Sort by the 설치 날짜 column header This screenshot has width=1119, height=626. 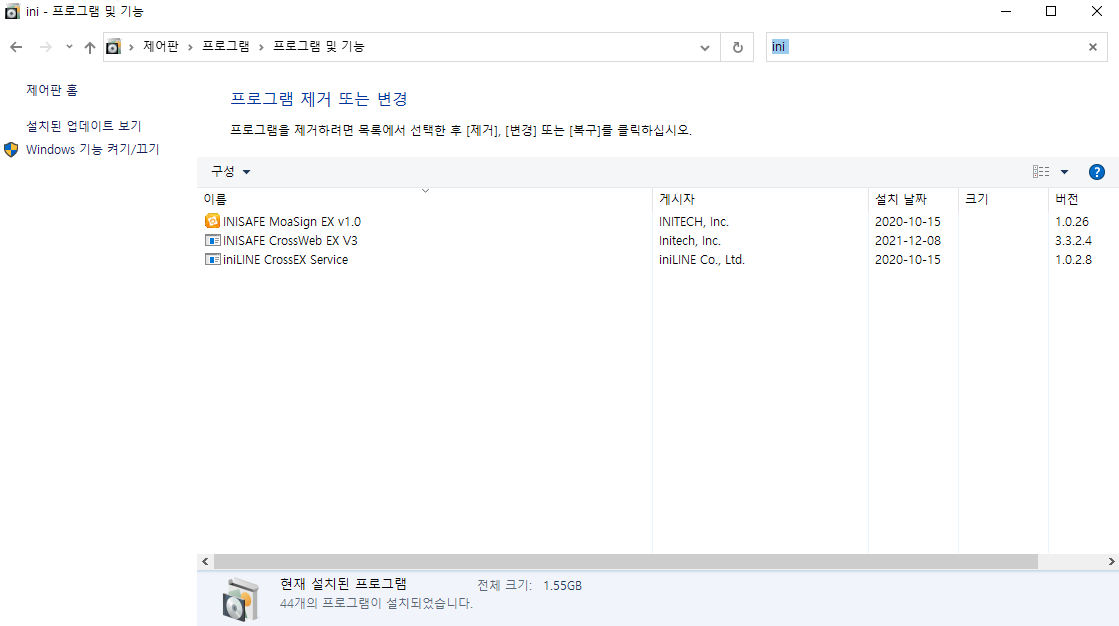pyautogui.click(x=913, y=199)
